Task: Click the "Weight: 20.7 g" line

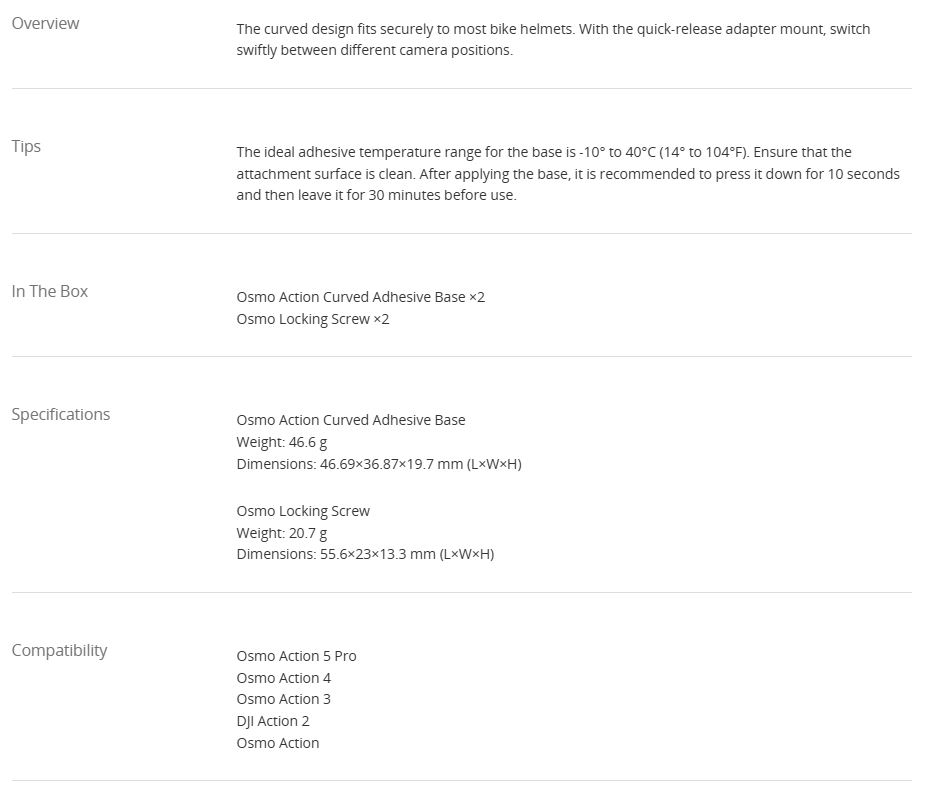Action: pyautogui.click(x=282, y=533)
